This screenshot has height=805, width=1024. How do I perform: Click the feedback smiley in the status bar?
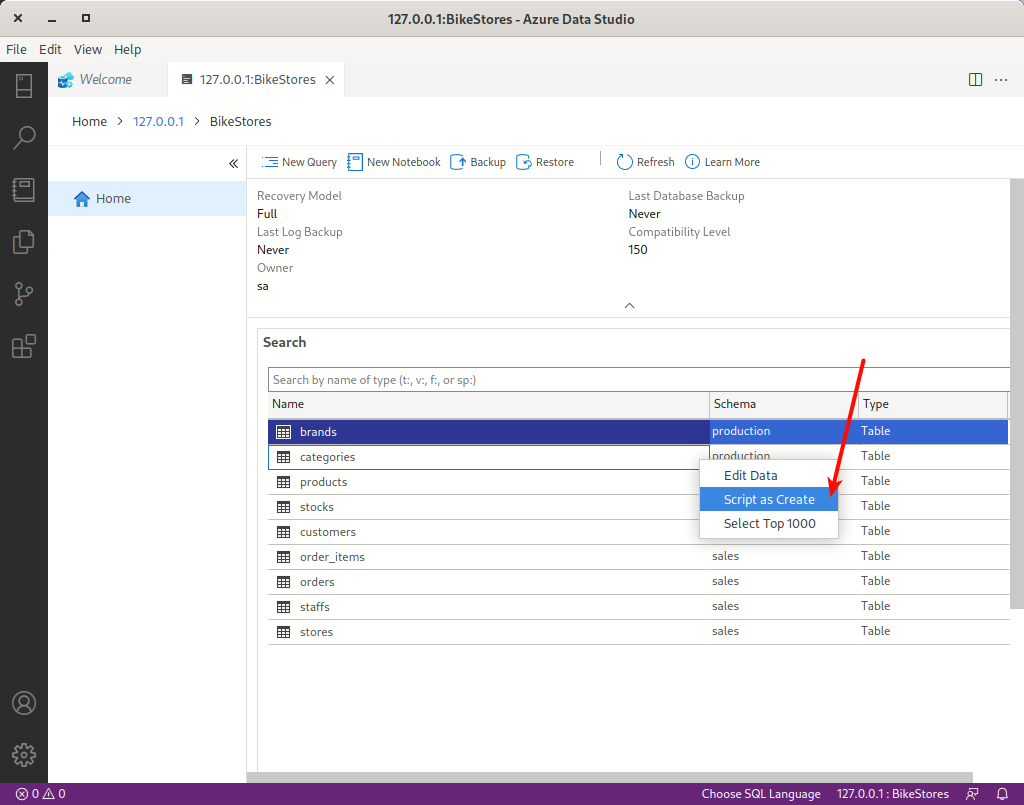tap(971, 793)
